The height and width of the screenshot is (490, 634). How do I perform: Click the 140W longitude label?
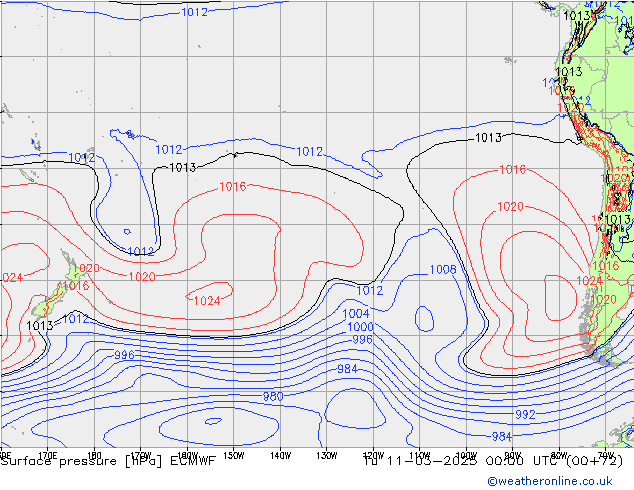click(280, 456)
